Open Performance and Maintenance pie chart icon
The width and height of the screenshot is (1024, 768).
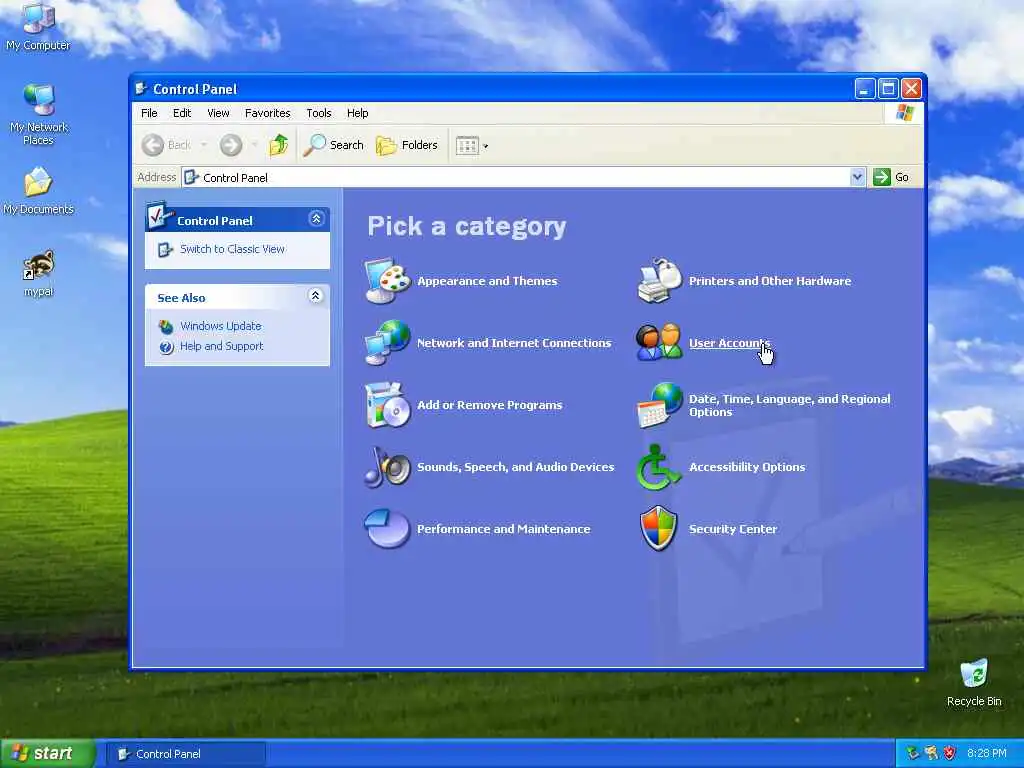[387, 529]
